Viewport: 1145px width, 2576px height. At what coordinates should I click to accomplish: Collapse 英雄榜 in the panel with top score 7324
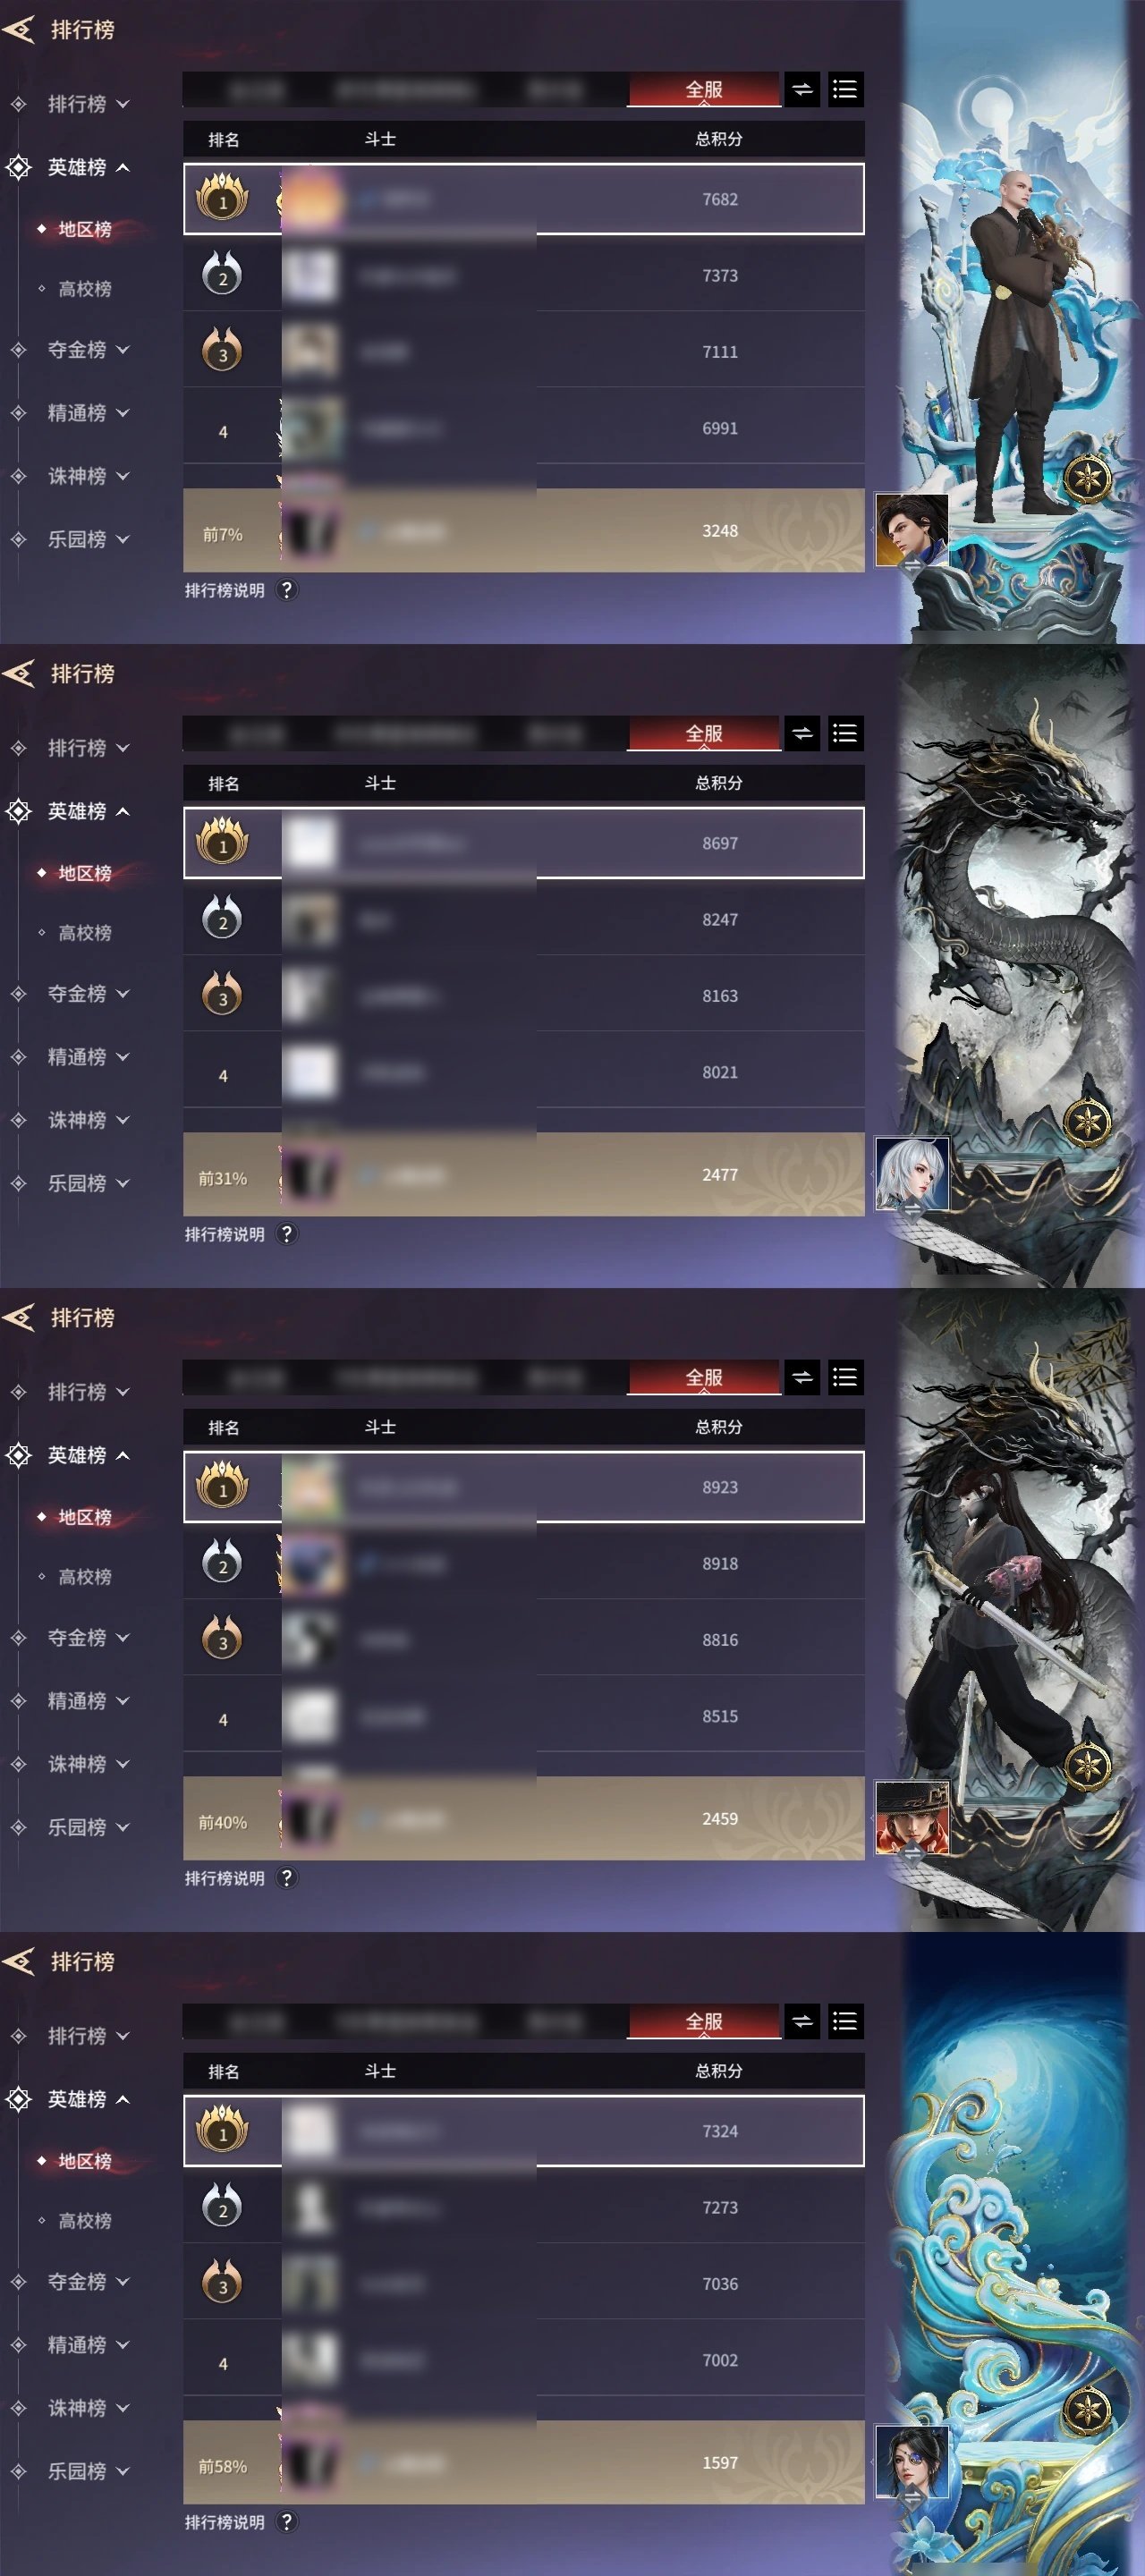click(88, 2099)
